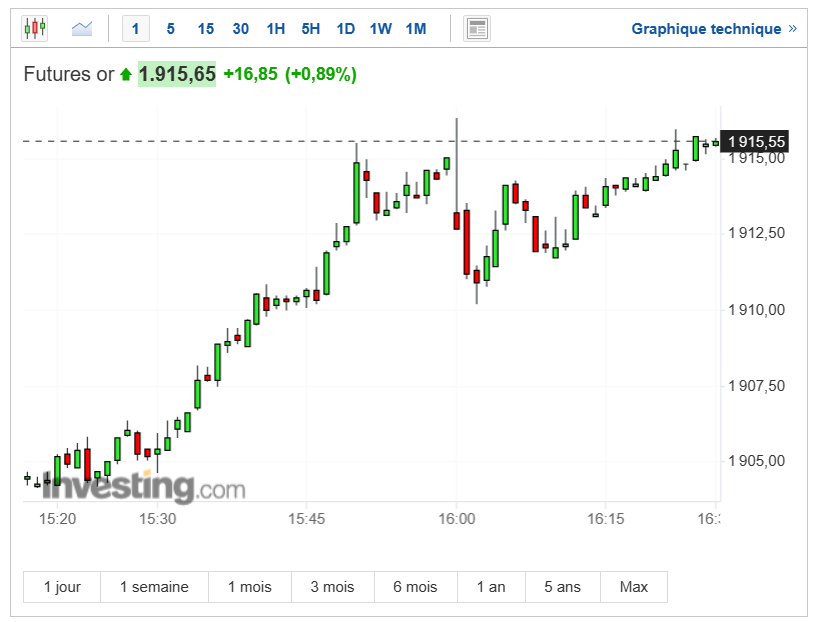This screenshot has width=814, height=622.
Task: Choose the 6 mois range button
Action: tap(416, 587)
